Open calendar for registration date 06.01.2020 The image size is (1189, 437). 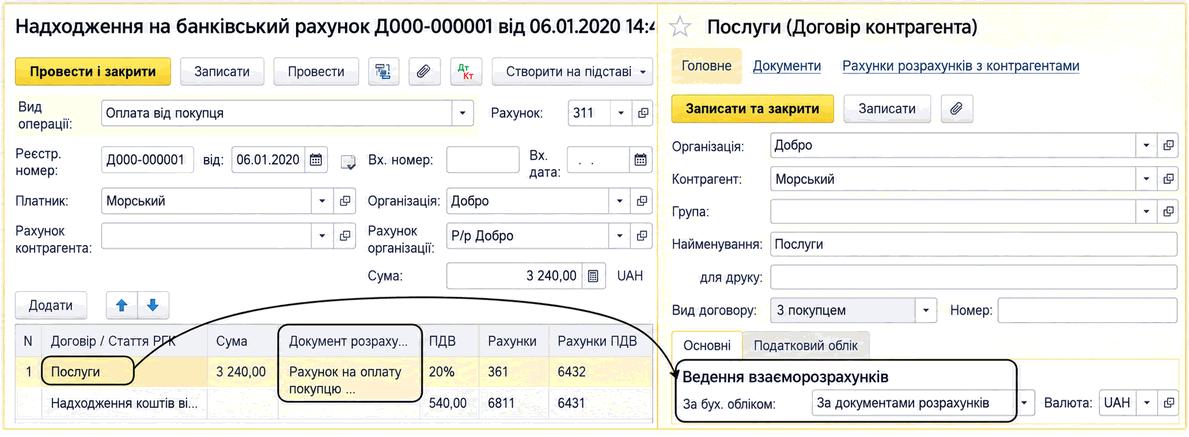(x=316, y=160)
